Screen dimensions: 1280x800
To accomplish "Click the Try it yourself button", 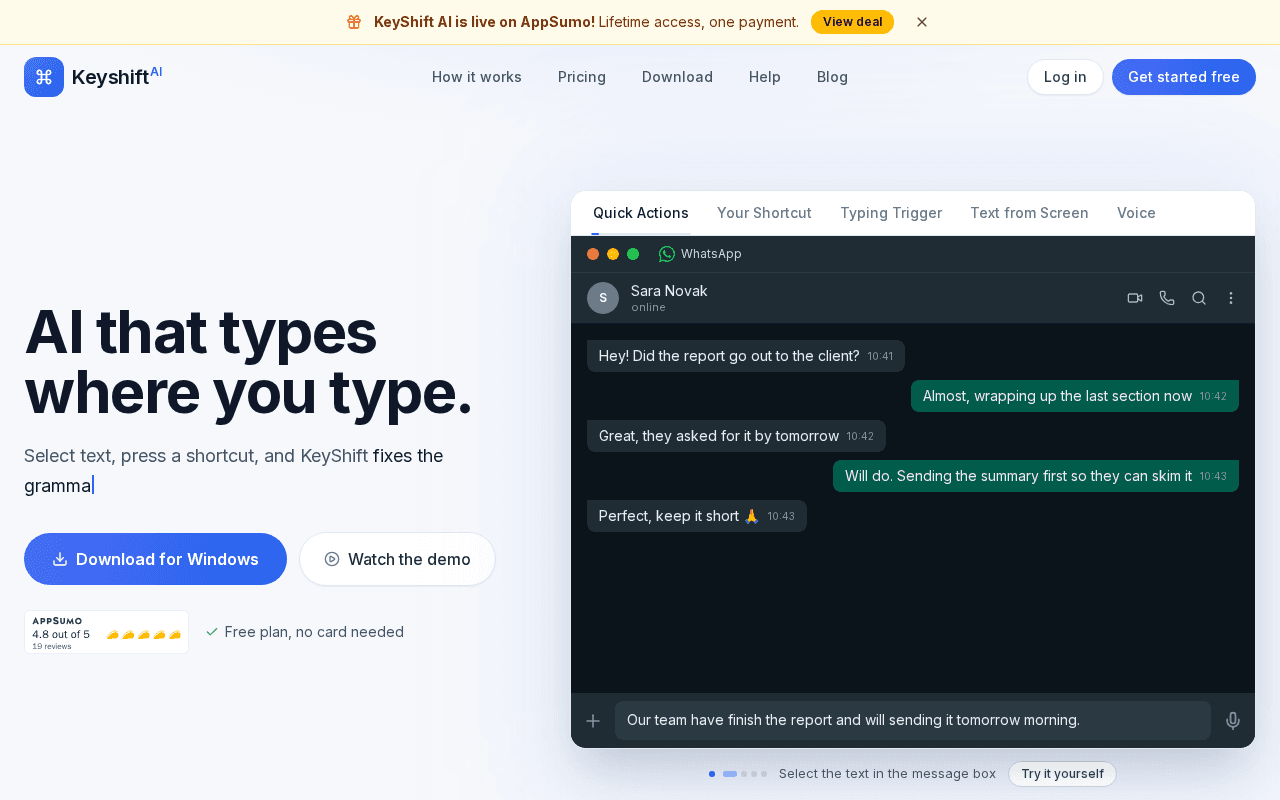I will [x=1062, y=774].
